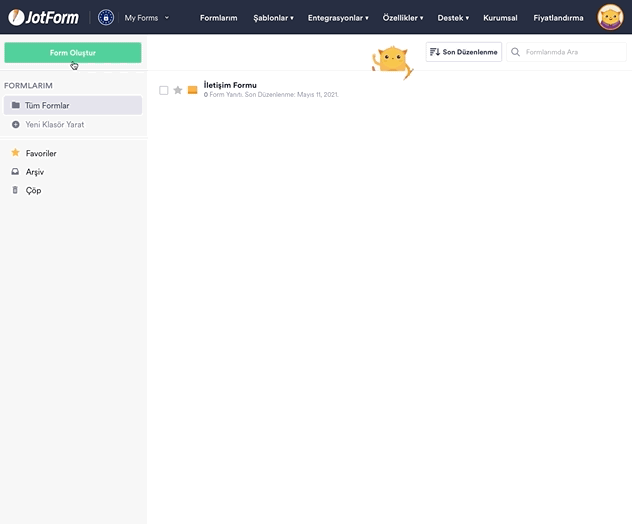
Task: Click the sort icon on Son Düzenlenme
Action: 434,52
